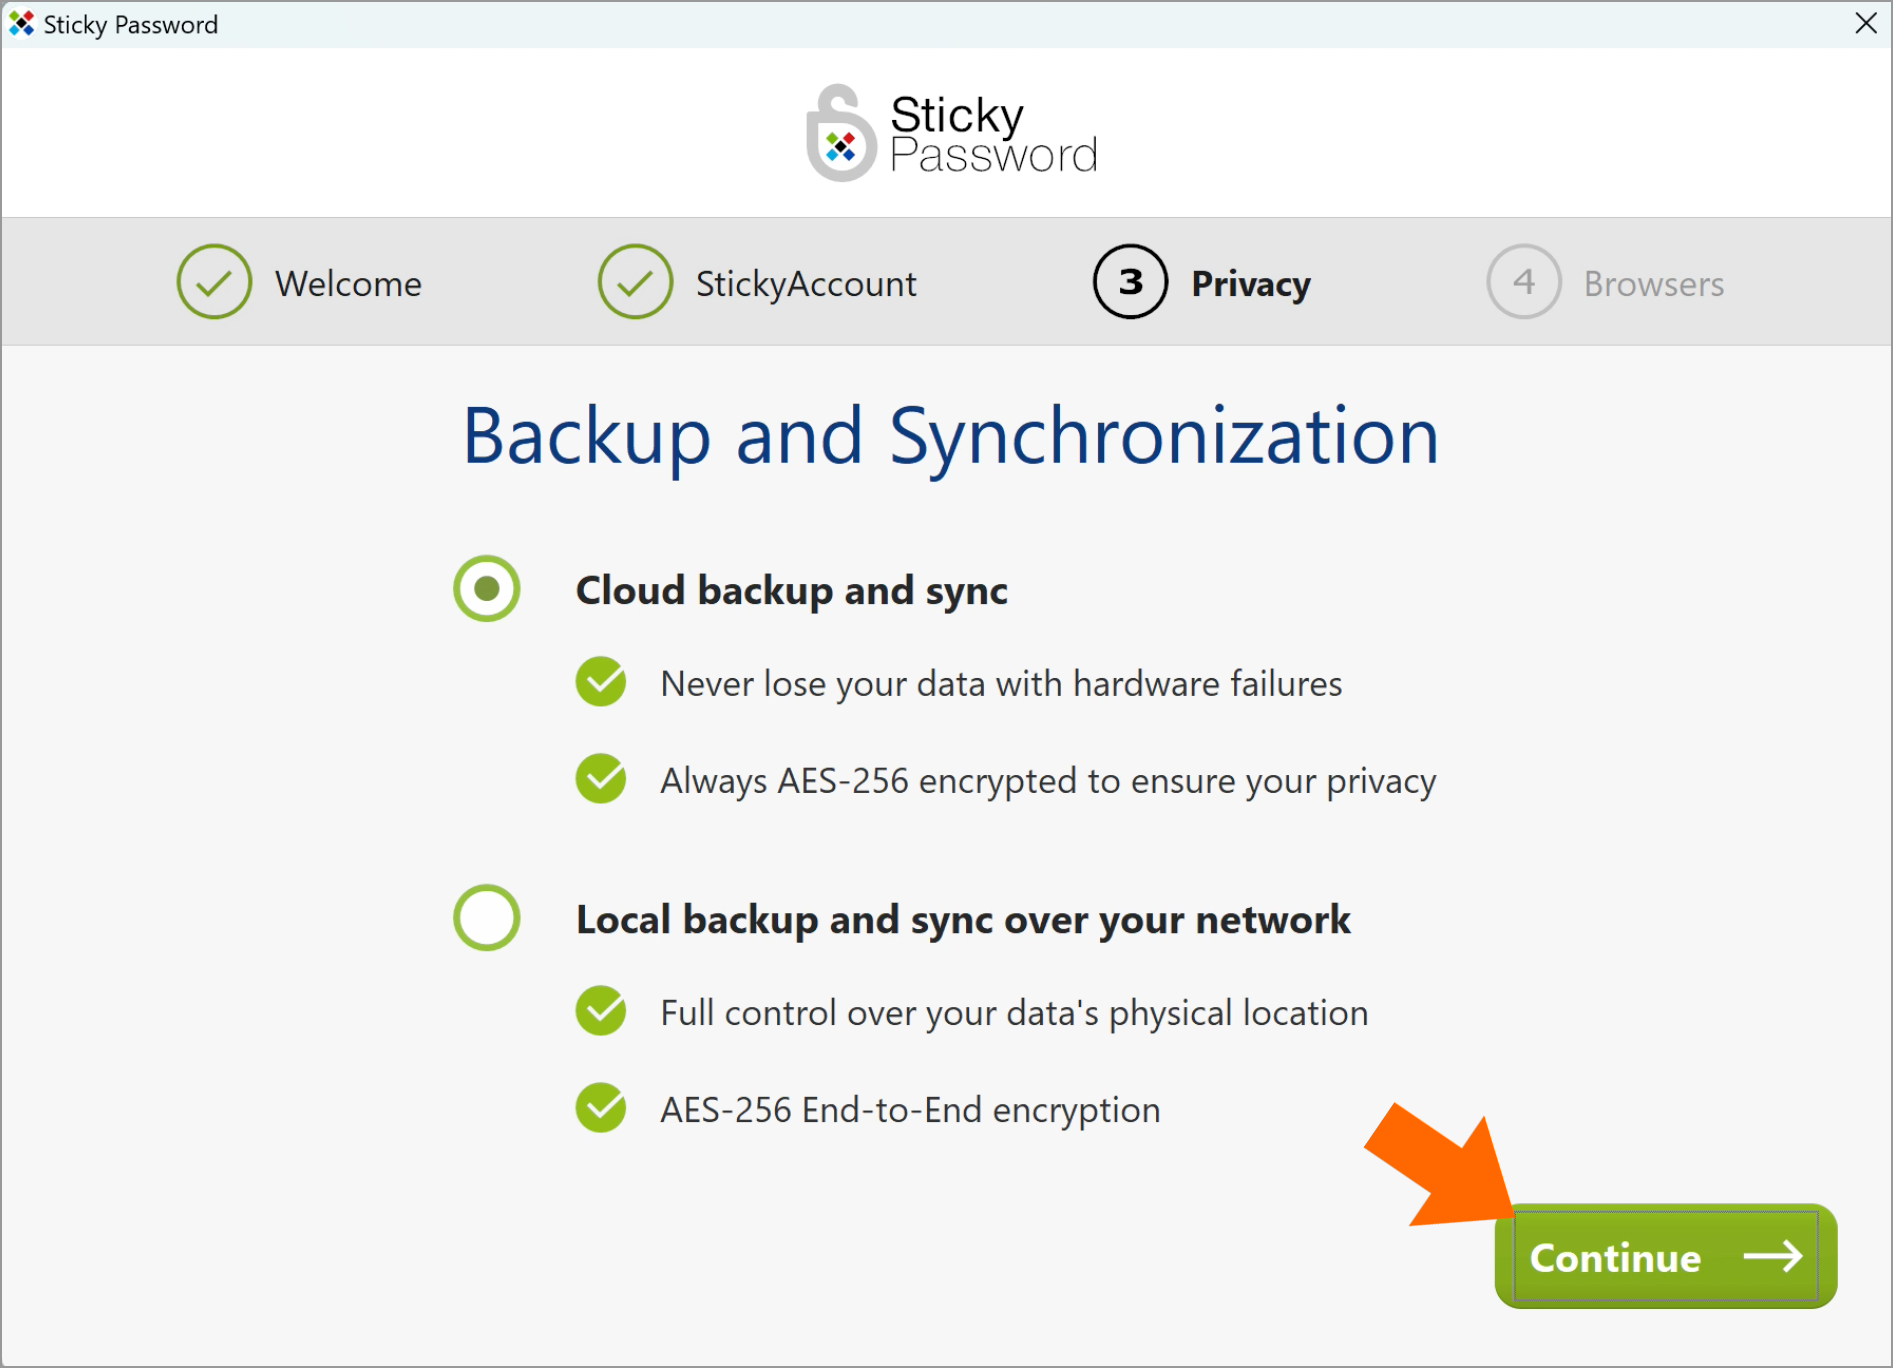The image size is (1893, 1368).
Task: Click the Continue button
Action: click(1665, 1256)
